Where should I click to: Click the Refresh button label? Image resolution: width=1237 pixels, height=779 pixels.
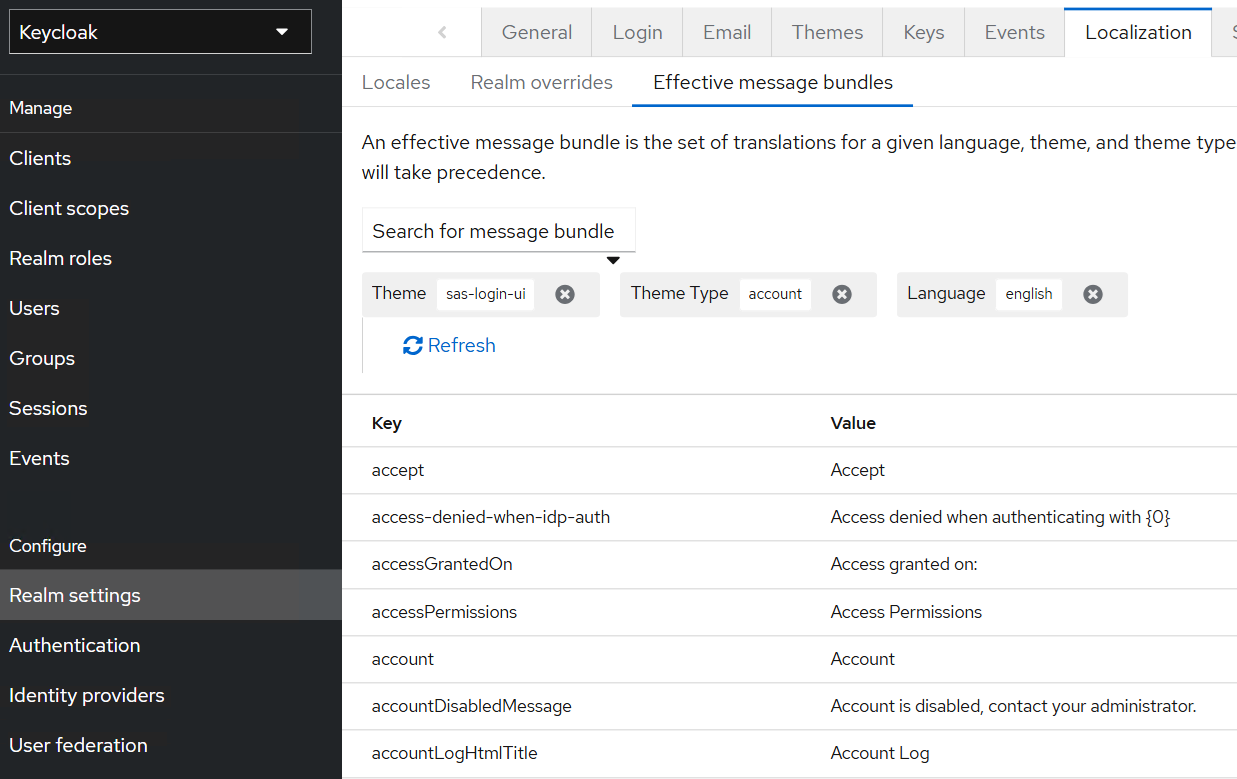tap(462, 346)
